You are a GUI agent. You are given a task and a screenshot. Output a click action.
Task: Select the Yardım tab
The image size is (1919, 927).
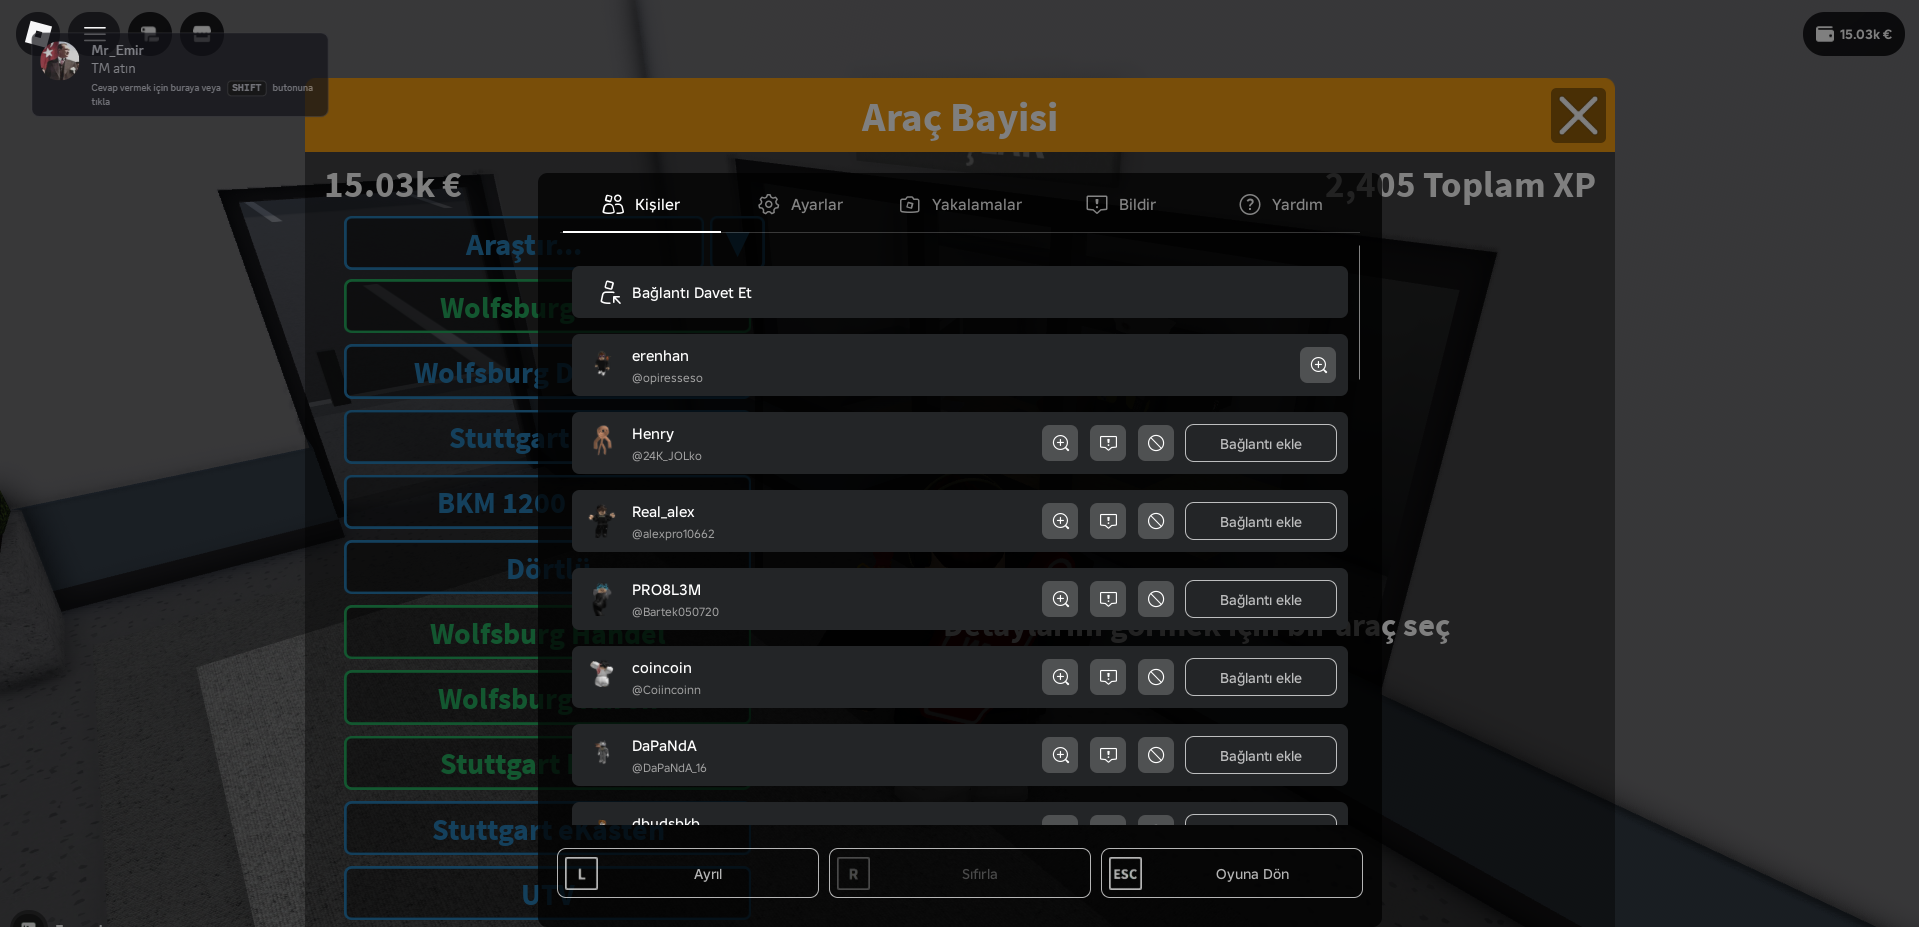click(x=1280, y=204)
